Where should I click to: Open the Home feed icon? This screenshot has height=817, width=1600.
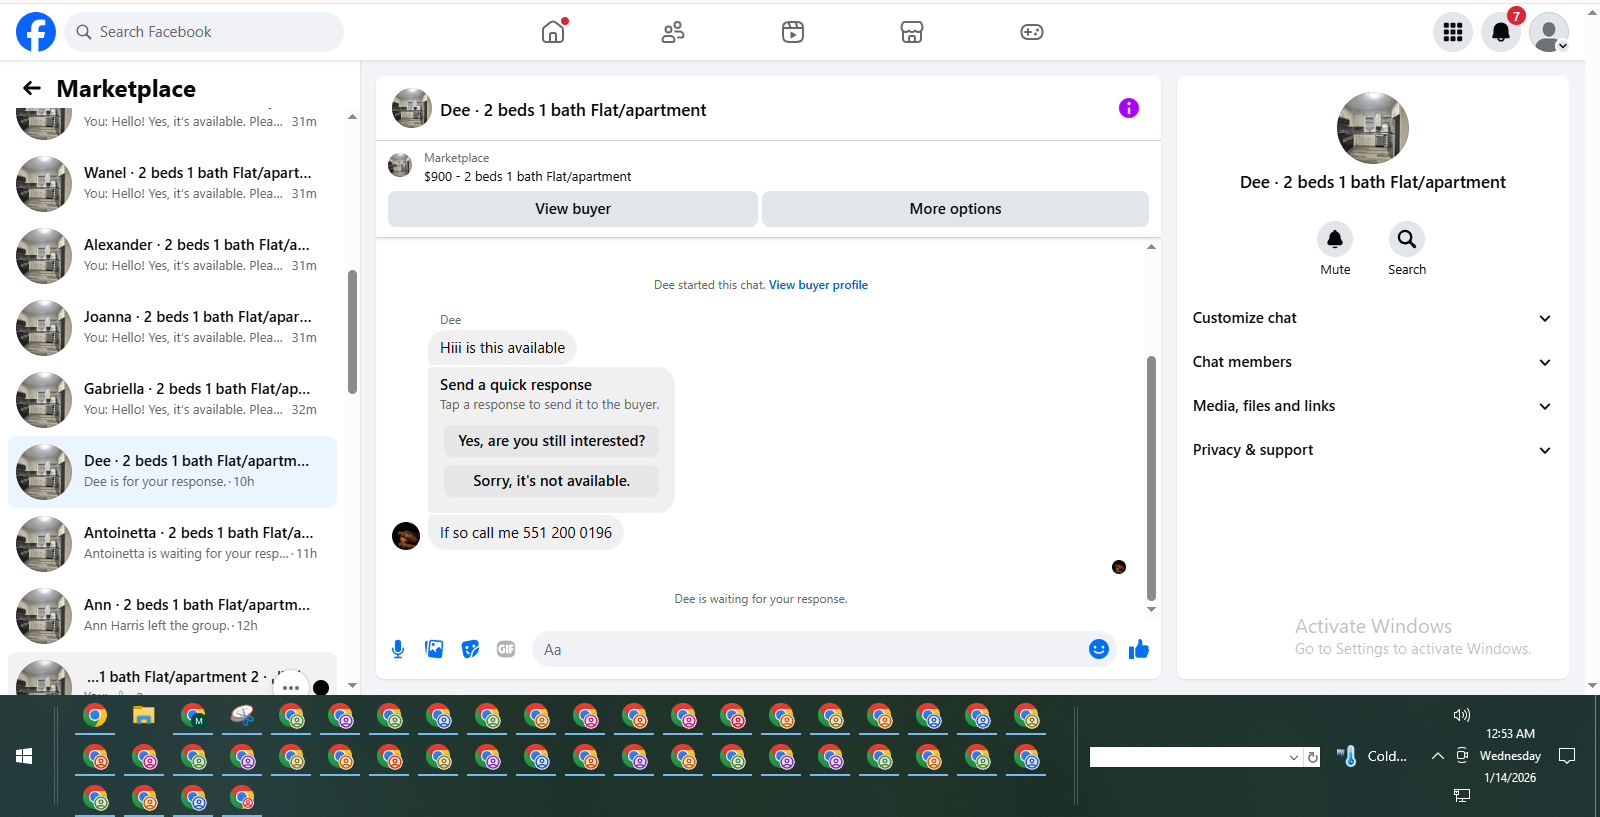tap(553, 32)
